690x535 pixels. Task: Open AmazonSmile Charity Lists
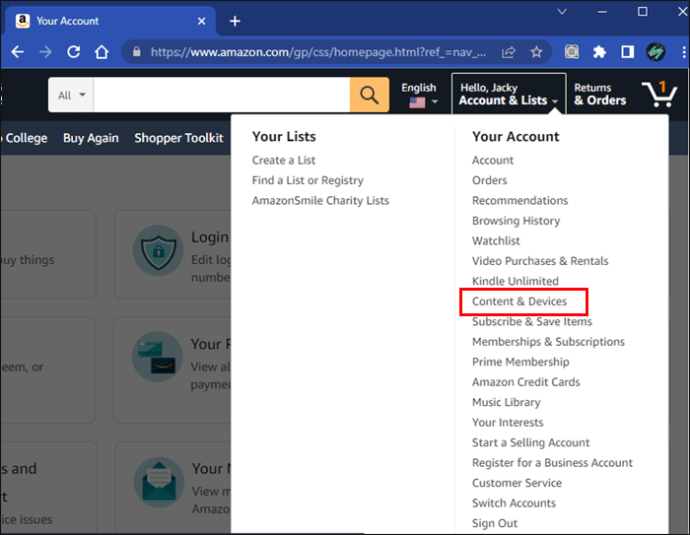pyautogui.click(x=320, y=201)
